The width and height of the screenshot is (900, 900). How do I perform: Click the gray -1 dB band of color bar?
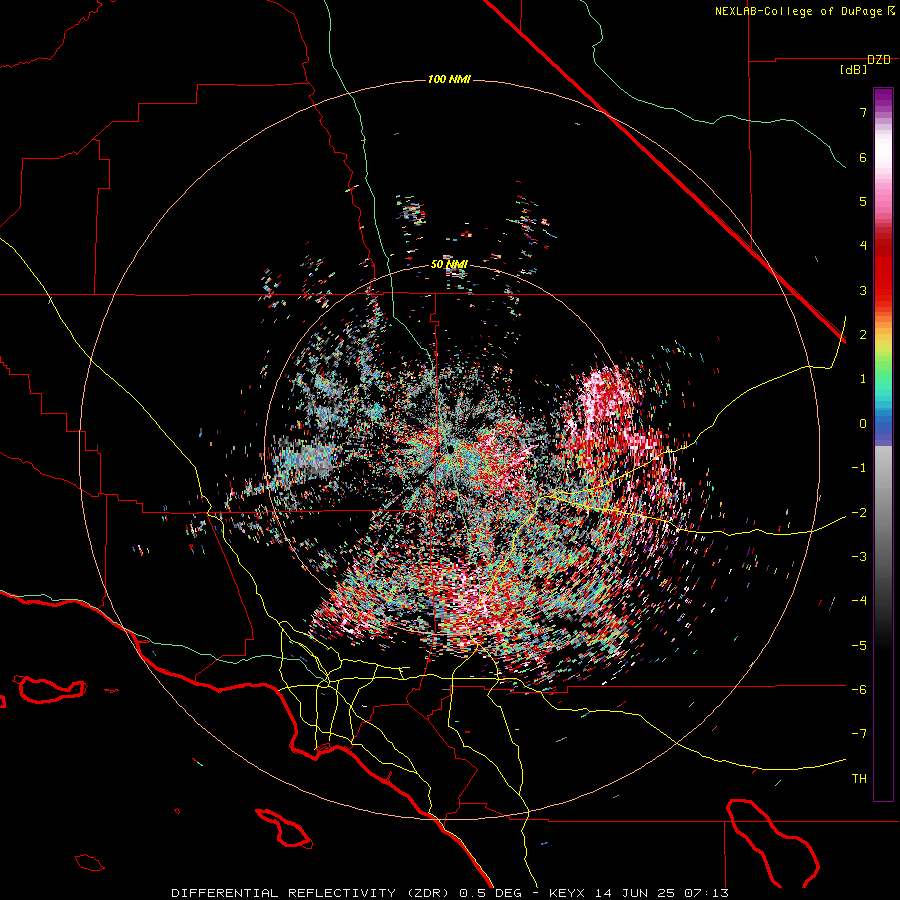883,468
